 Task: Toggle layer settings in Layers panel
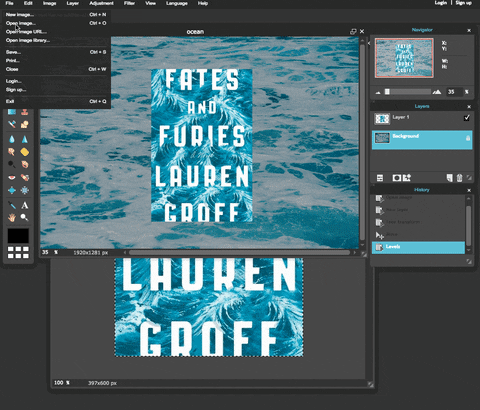point(380,178)
